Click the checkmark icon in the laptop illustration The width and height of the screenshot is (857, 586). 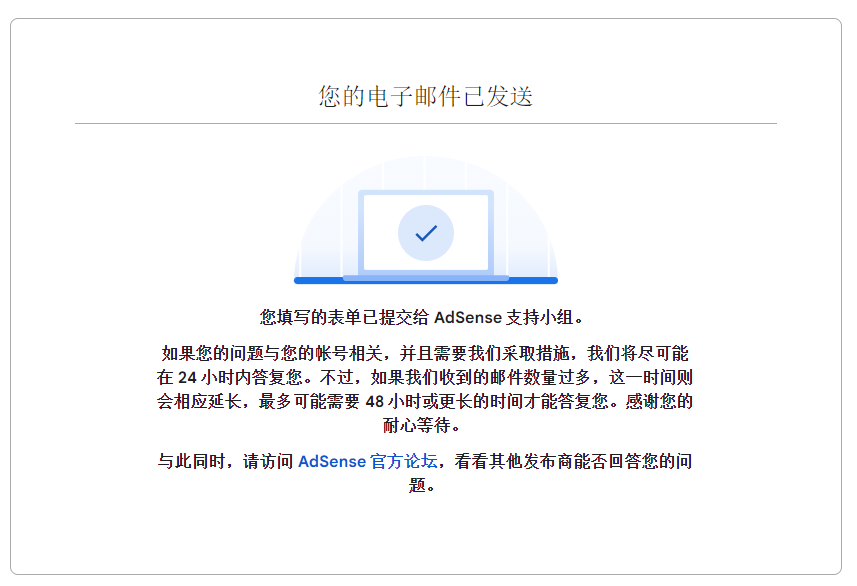[x=426, y=233]
